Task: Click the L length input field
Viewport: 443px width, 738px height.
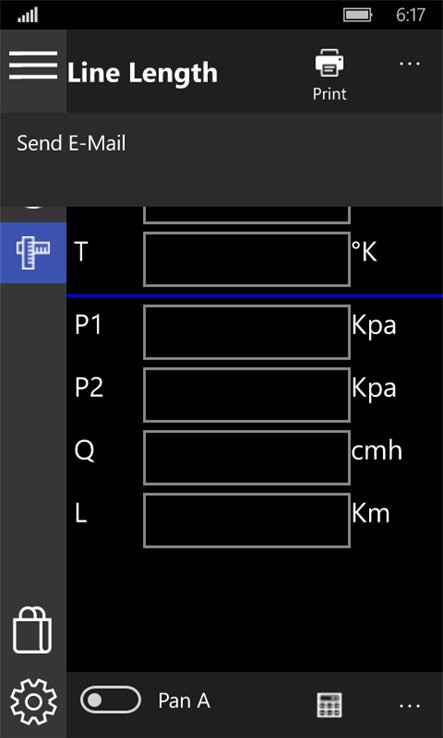Action: 247,520
